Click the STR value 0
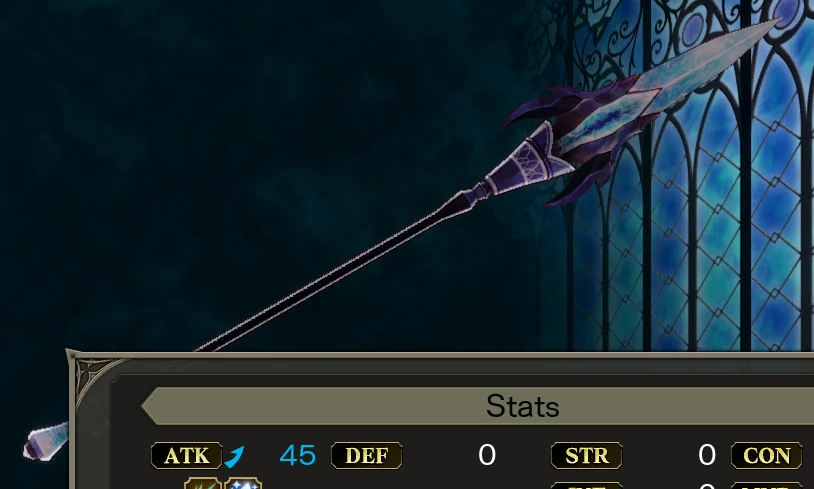Viewport: 814px width, 489px height. tap(707, 455)
